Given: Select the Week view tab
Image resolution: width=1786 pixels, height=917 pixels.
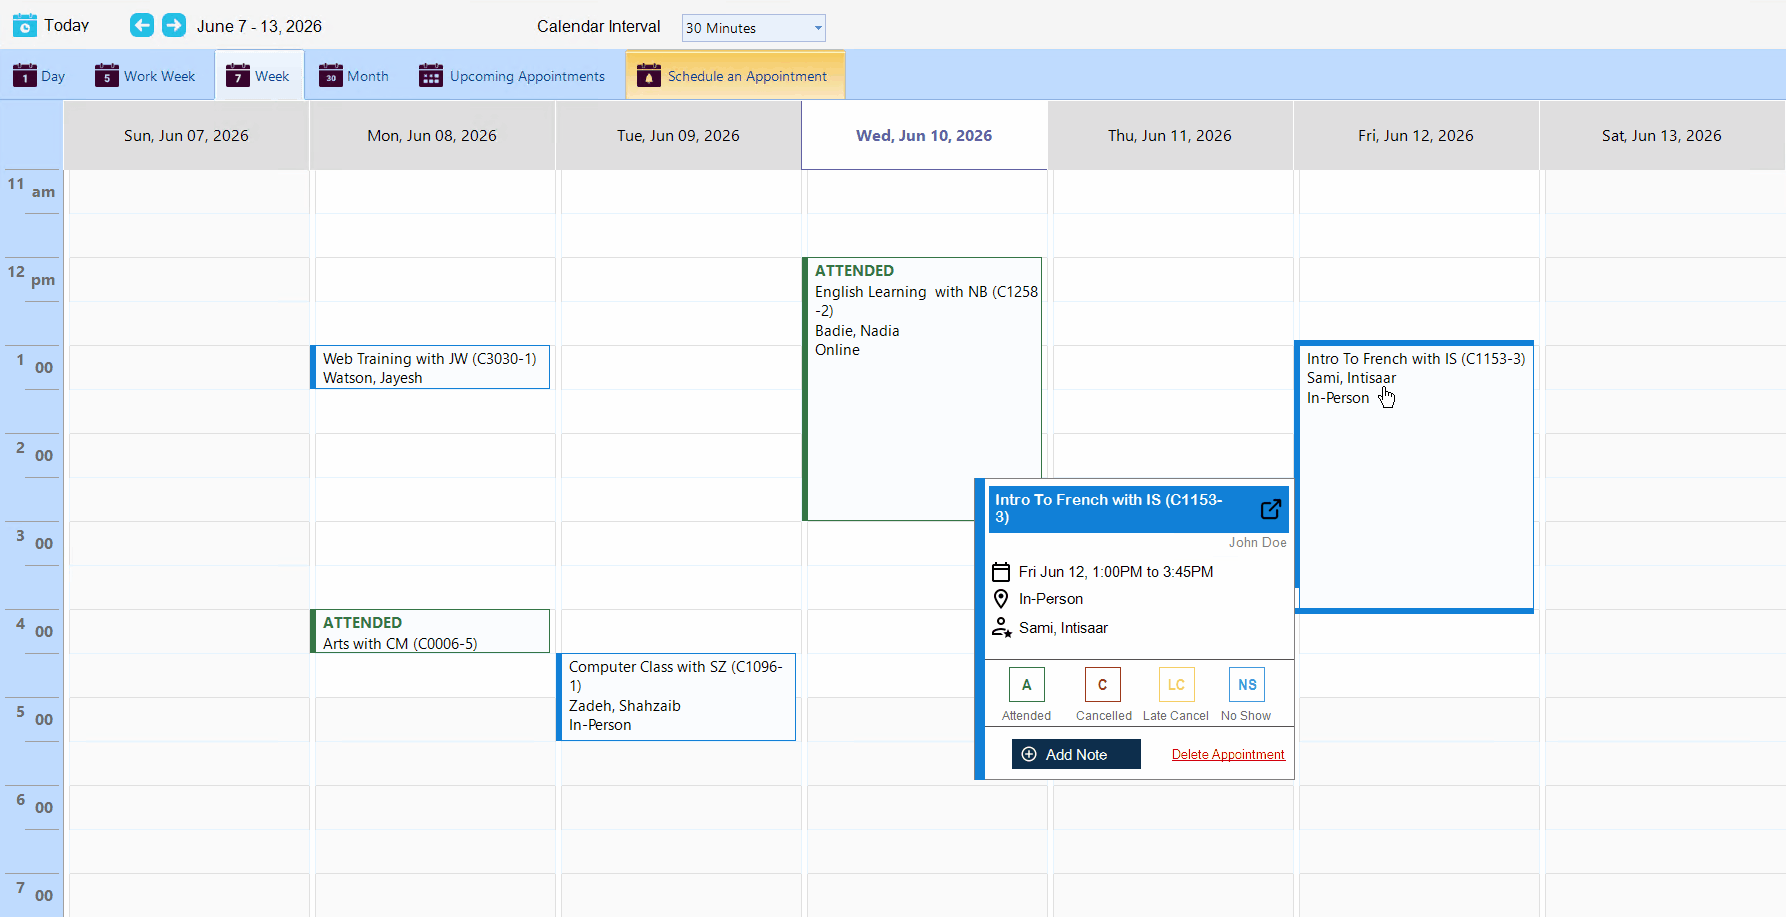Looking at the screenshot, I should coord(259,76).
